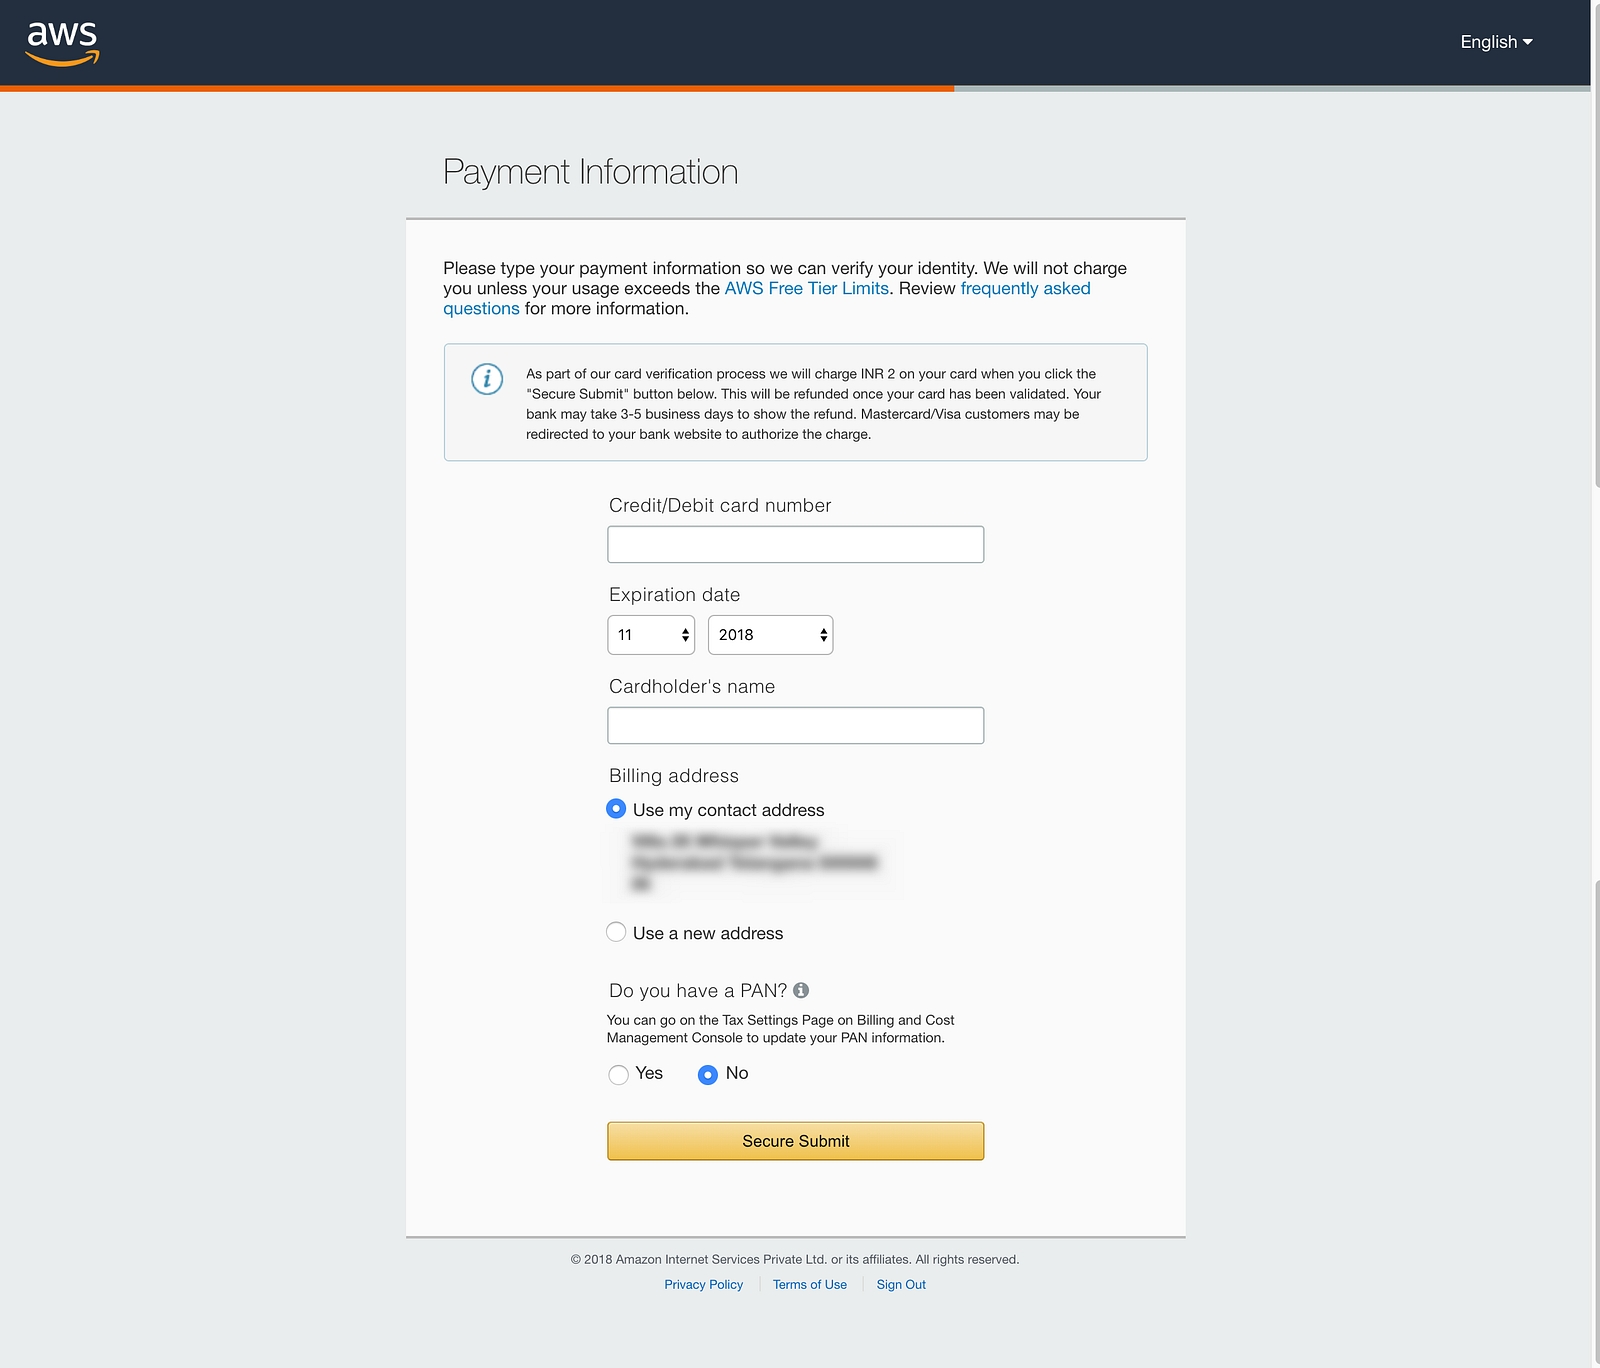1600x1368 pixels.
Task: Choose No for having a PAN
Action: click(x=708, y=1074)
